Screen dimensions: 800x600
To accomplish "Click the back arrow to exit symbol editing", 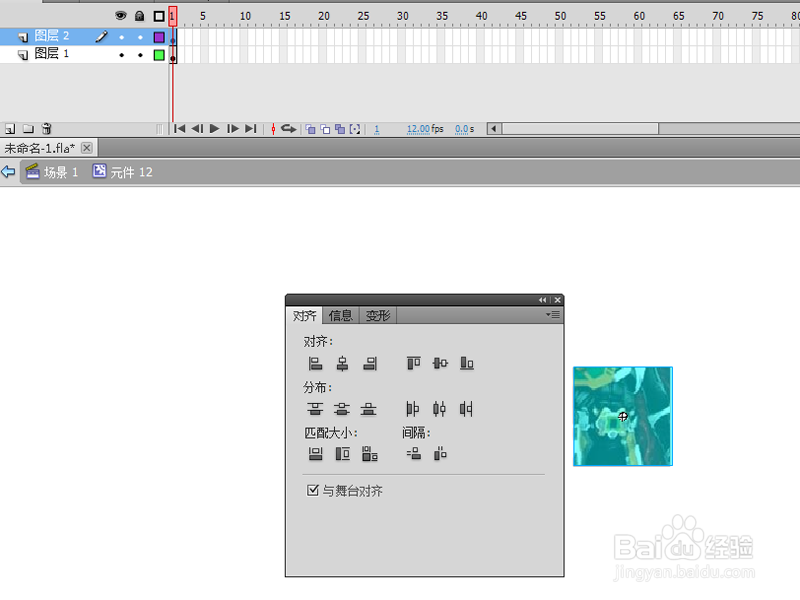I will 8,172.
